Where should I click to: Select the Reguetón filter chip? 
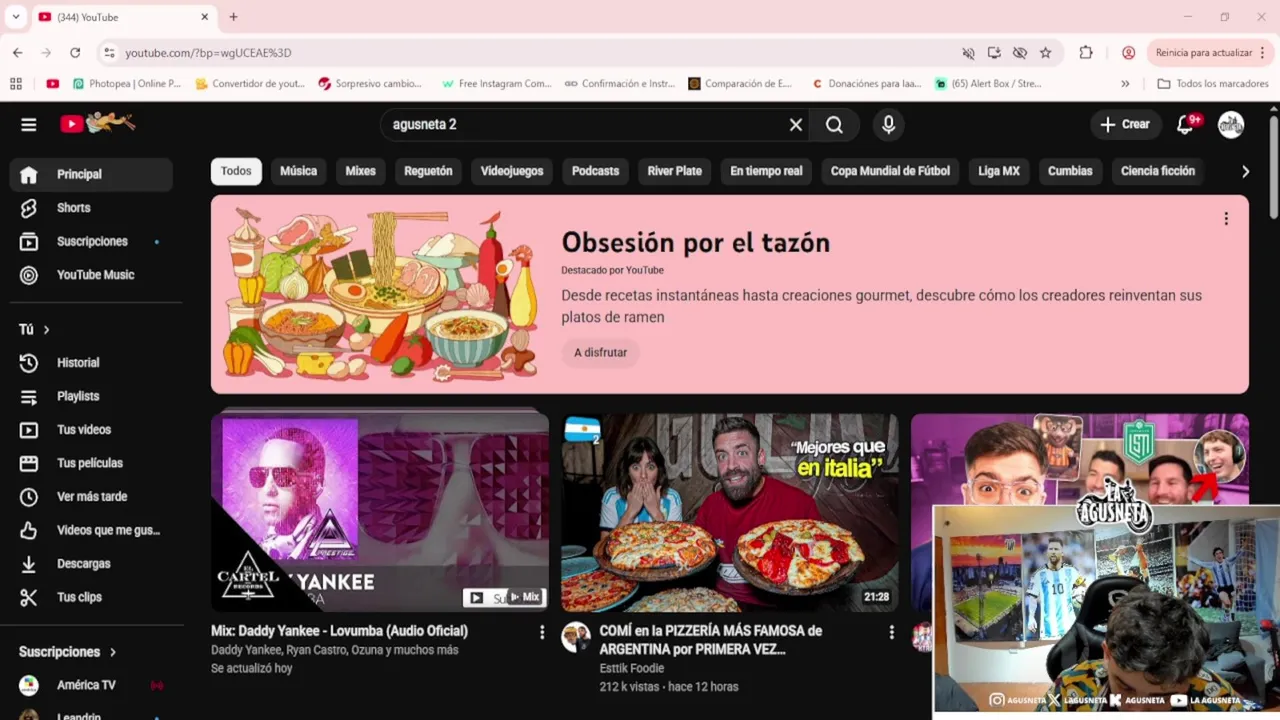(x=428, y=172)
